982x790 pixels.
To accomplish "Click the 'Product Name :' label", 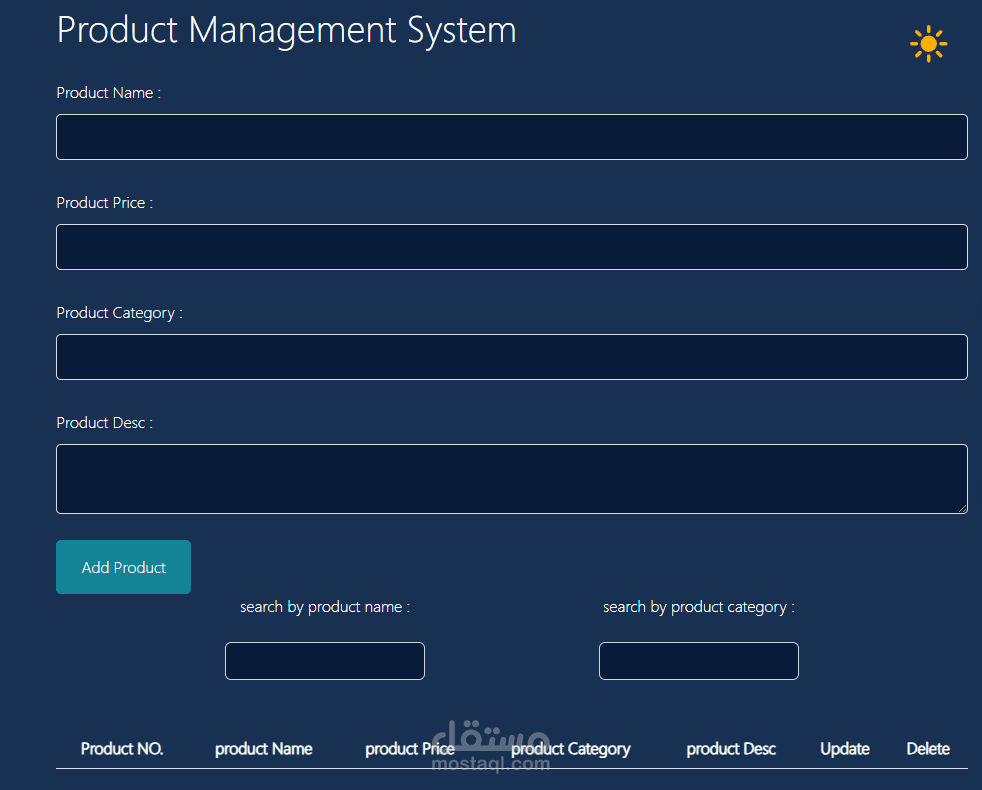I will point(108,93).
